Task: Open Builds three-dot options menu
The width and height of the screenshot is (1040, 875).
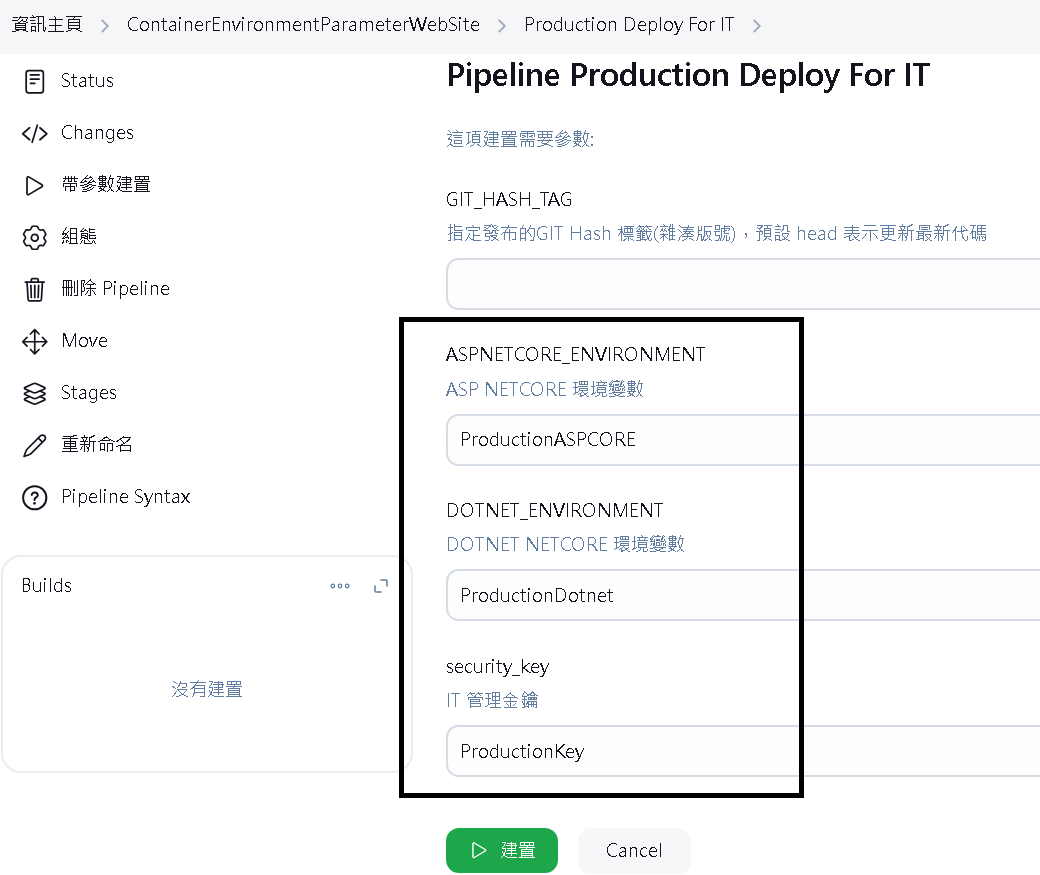Action: (340, 586)
